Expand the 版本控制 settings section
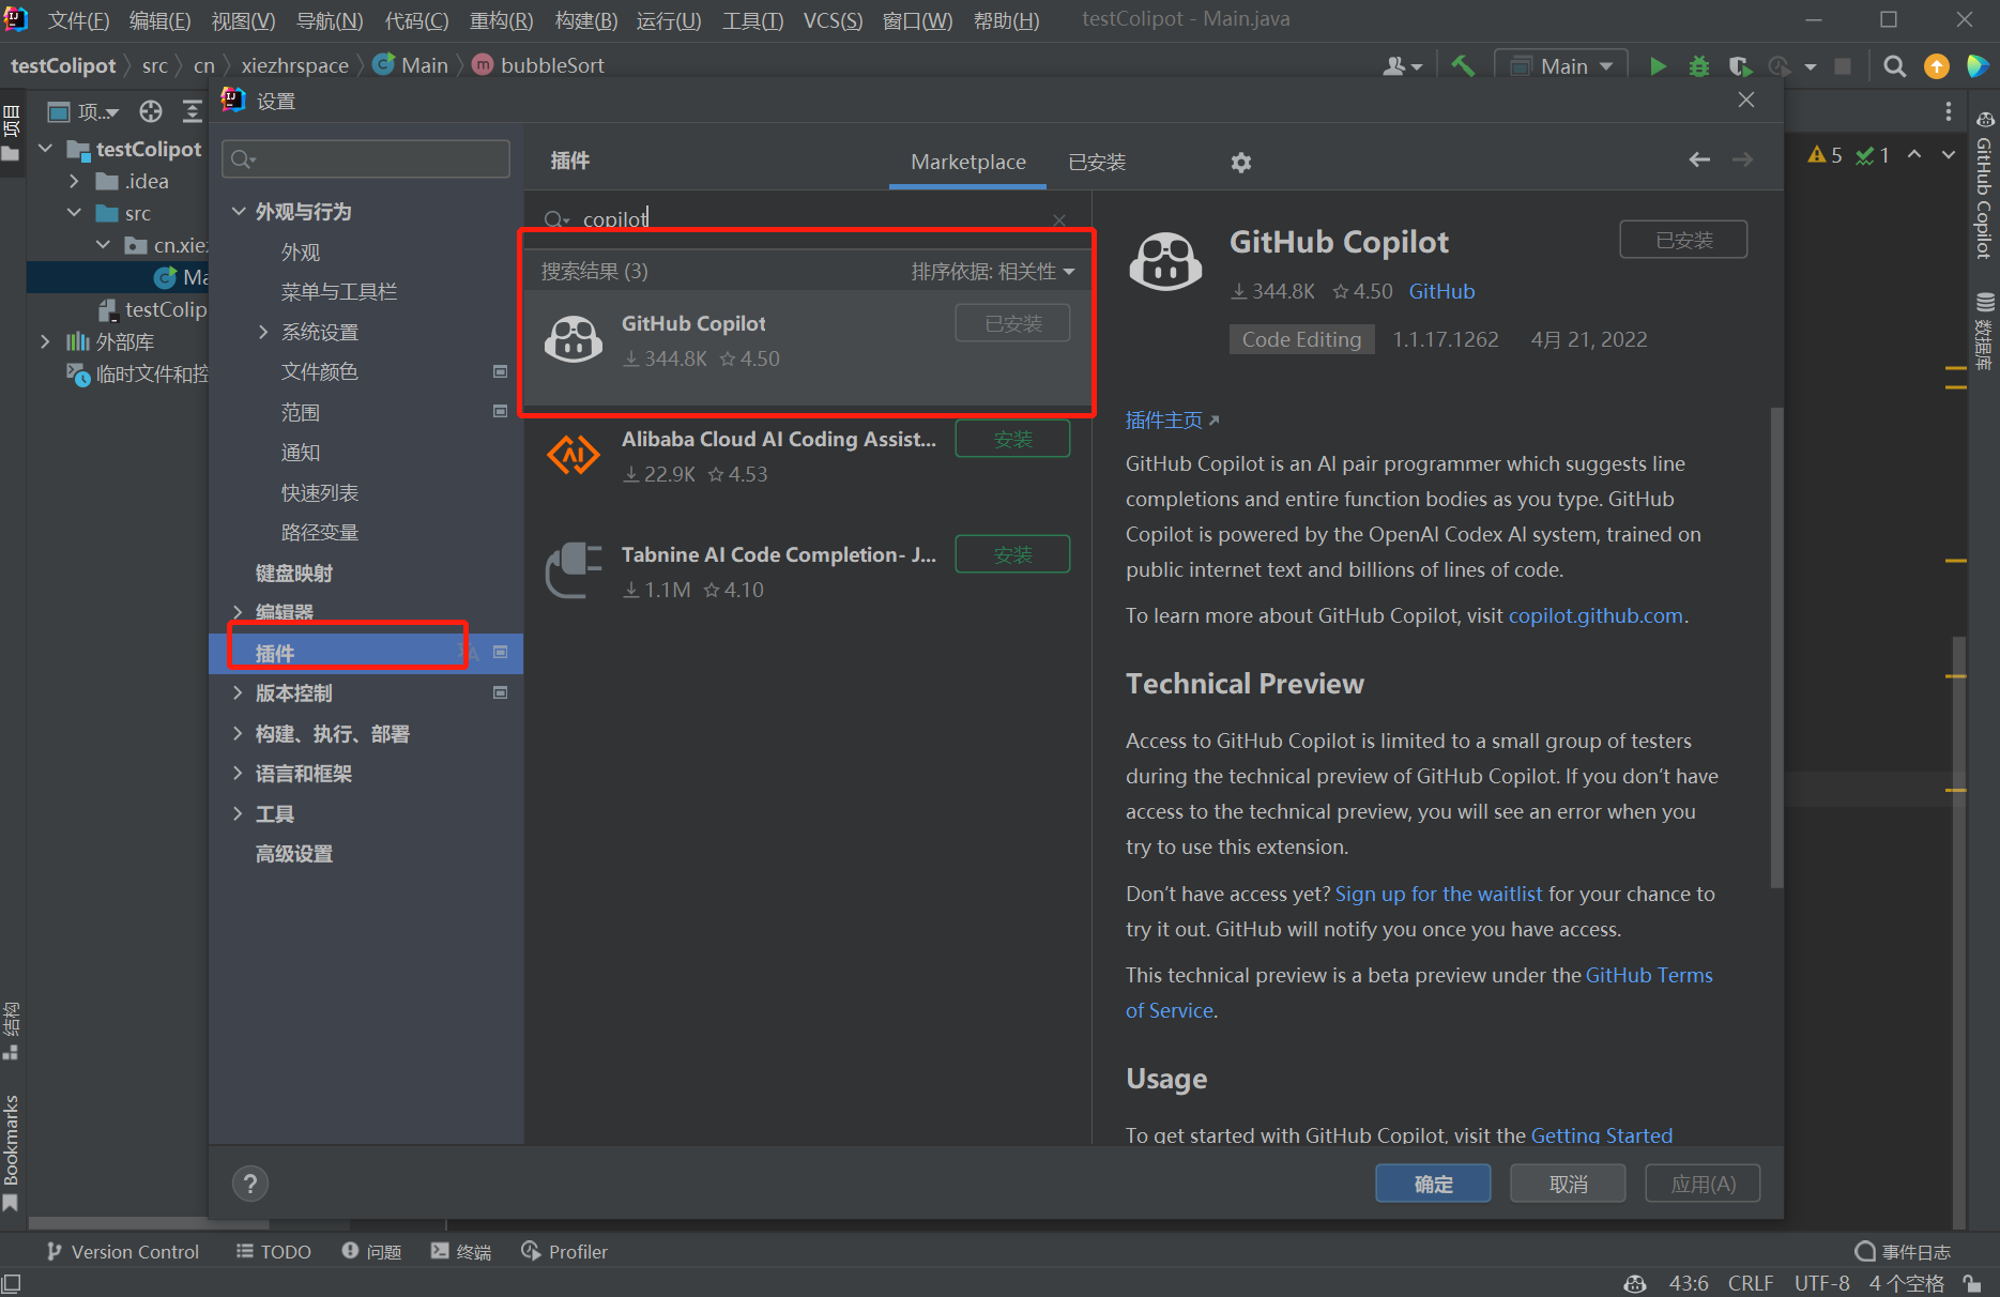The width and height of the screenshot is (2000, 1297). coord(238,693)
